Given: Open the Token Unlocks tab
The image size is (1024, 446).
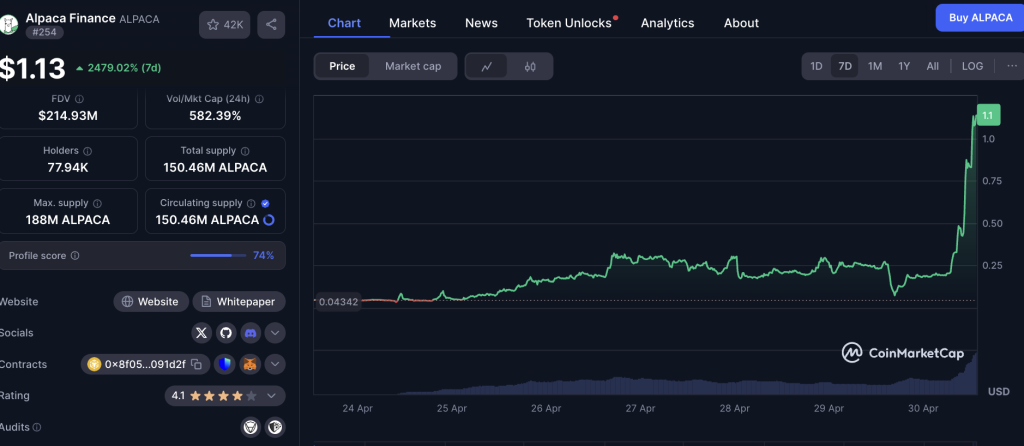Looking at the screenshot, I should click(x=569, y=23).
